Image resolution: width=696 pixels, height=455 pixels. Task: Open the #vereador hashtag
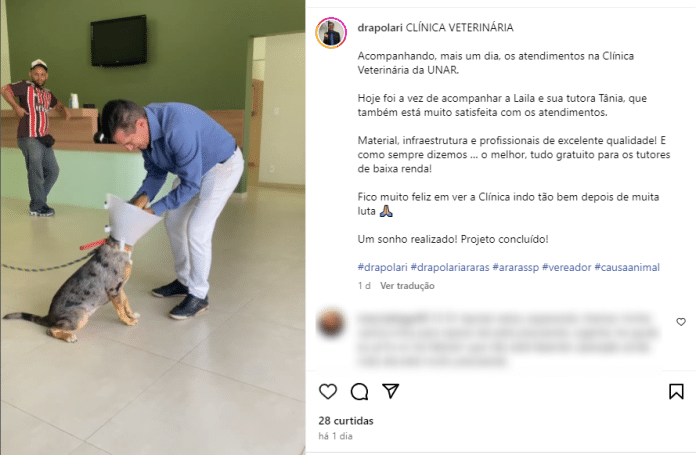(x=566, y=267)
